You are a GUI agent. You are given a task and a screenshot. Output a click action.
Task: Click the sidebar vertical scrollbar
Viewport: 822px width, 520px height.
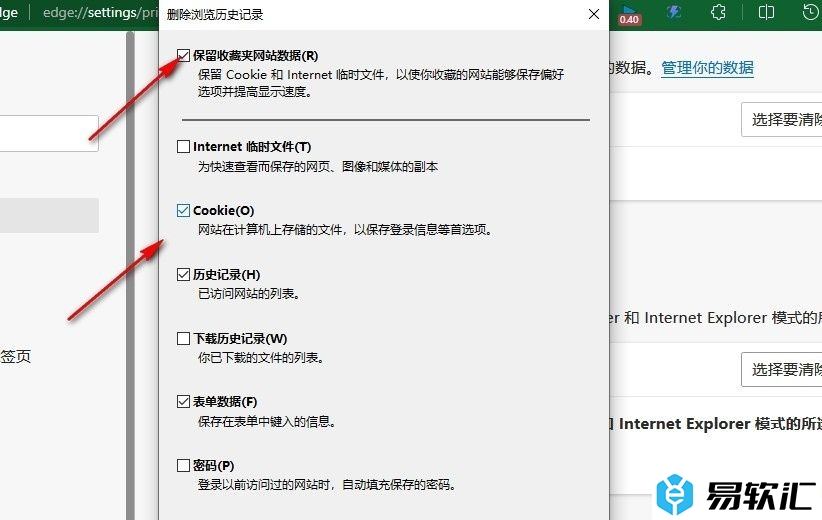(x=130, y=275)
